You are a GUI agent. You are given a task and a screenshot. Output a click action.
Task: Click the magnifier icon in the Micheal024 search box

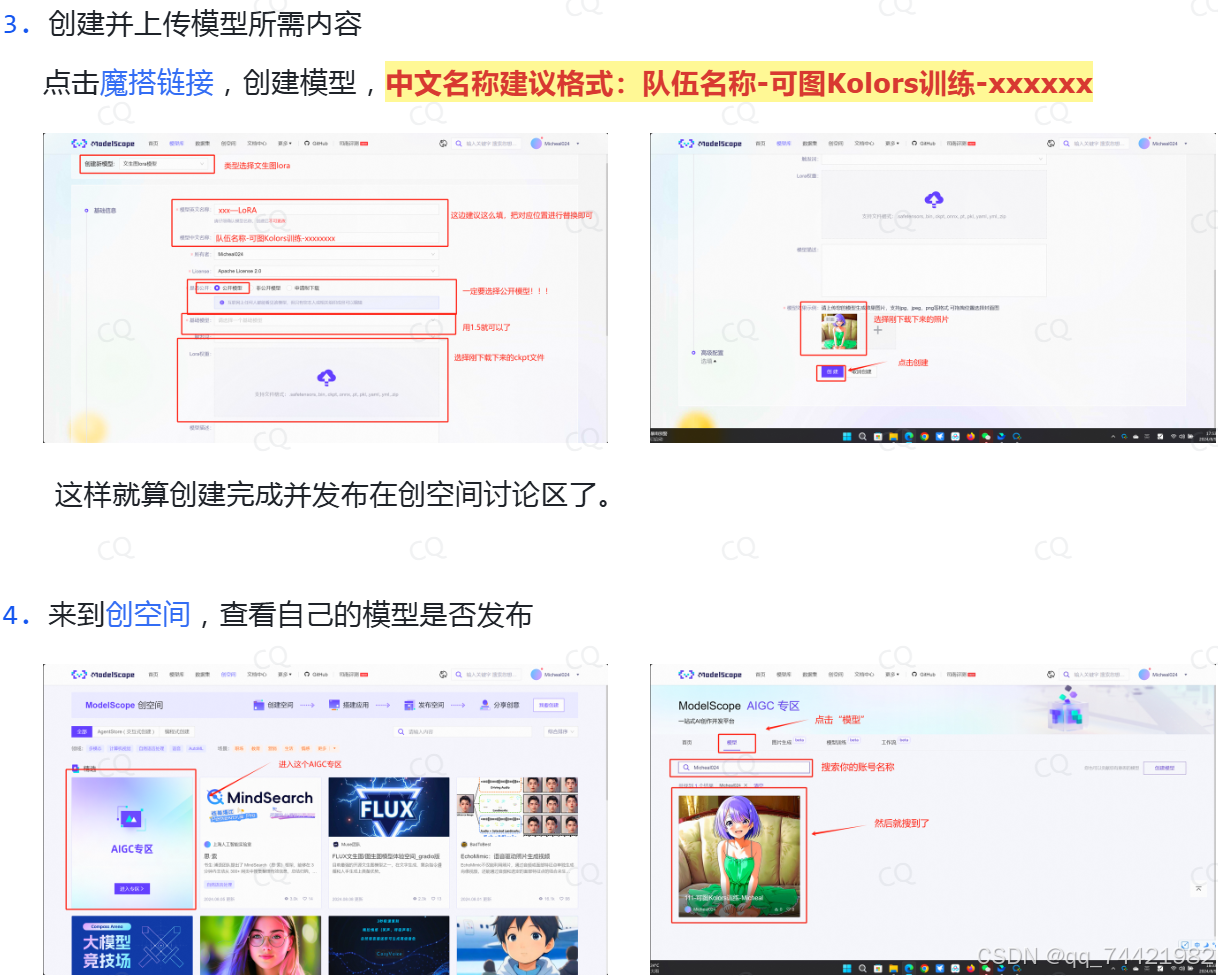pos(685,768)
